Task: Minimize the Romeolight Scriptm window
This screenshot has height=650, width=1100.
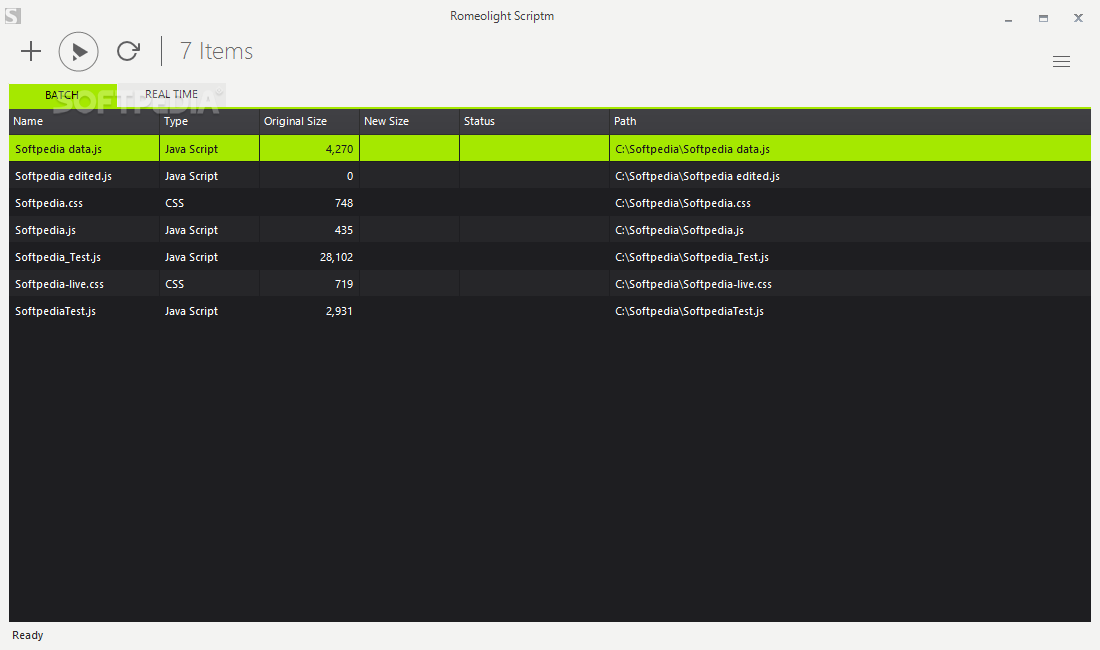Action: 1008,19
